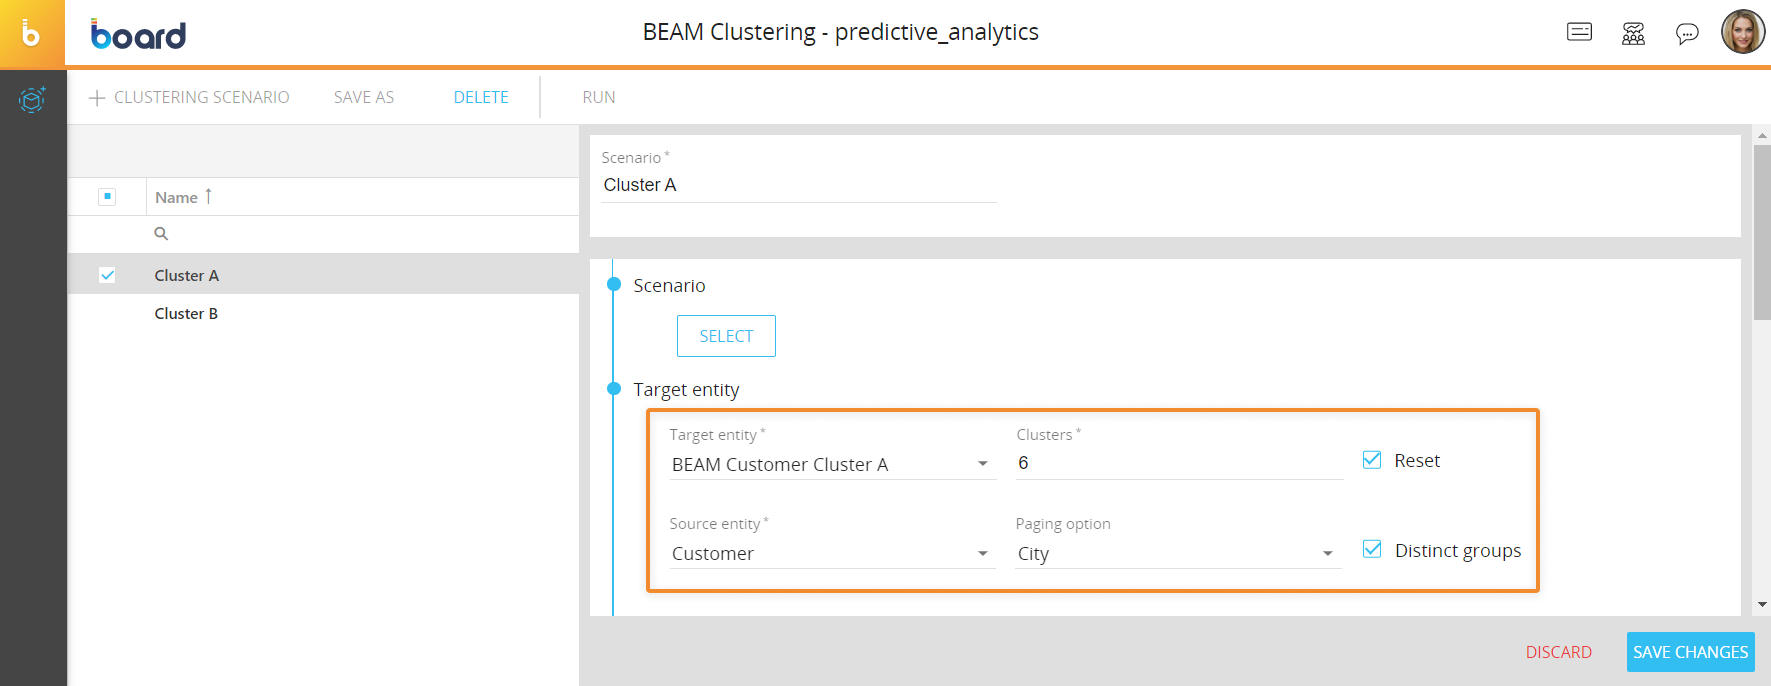
Task: Uncheck the Reset checkbox
Action: click(1372, 460)
